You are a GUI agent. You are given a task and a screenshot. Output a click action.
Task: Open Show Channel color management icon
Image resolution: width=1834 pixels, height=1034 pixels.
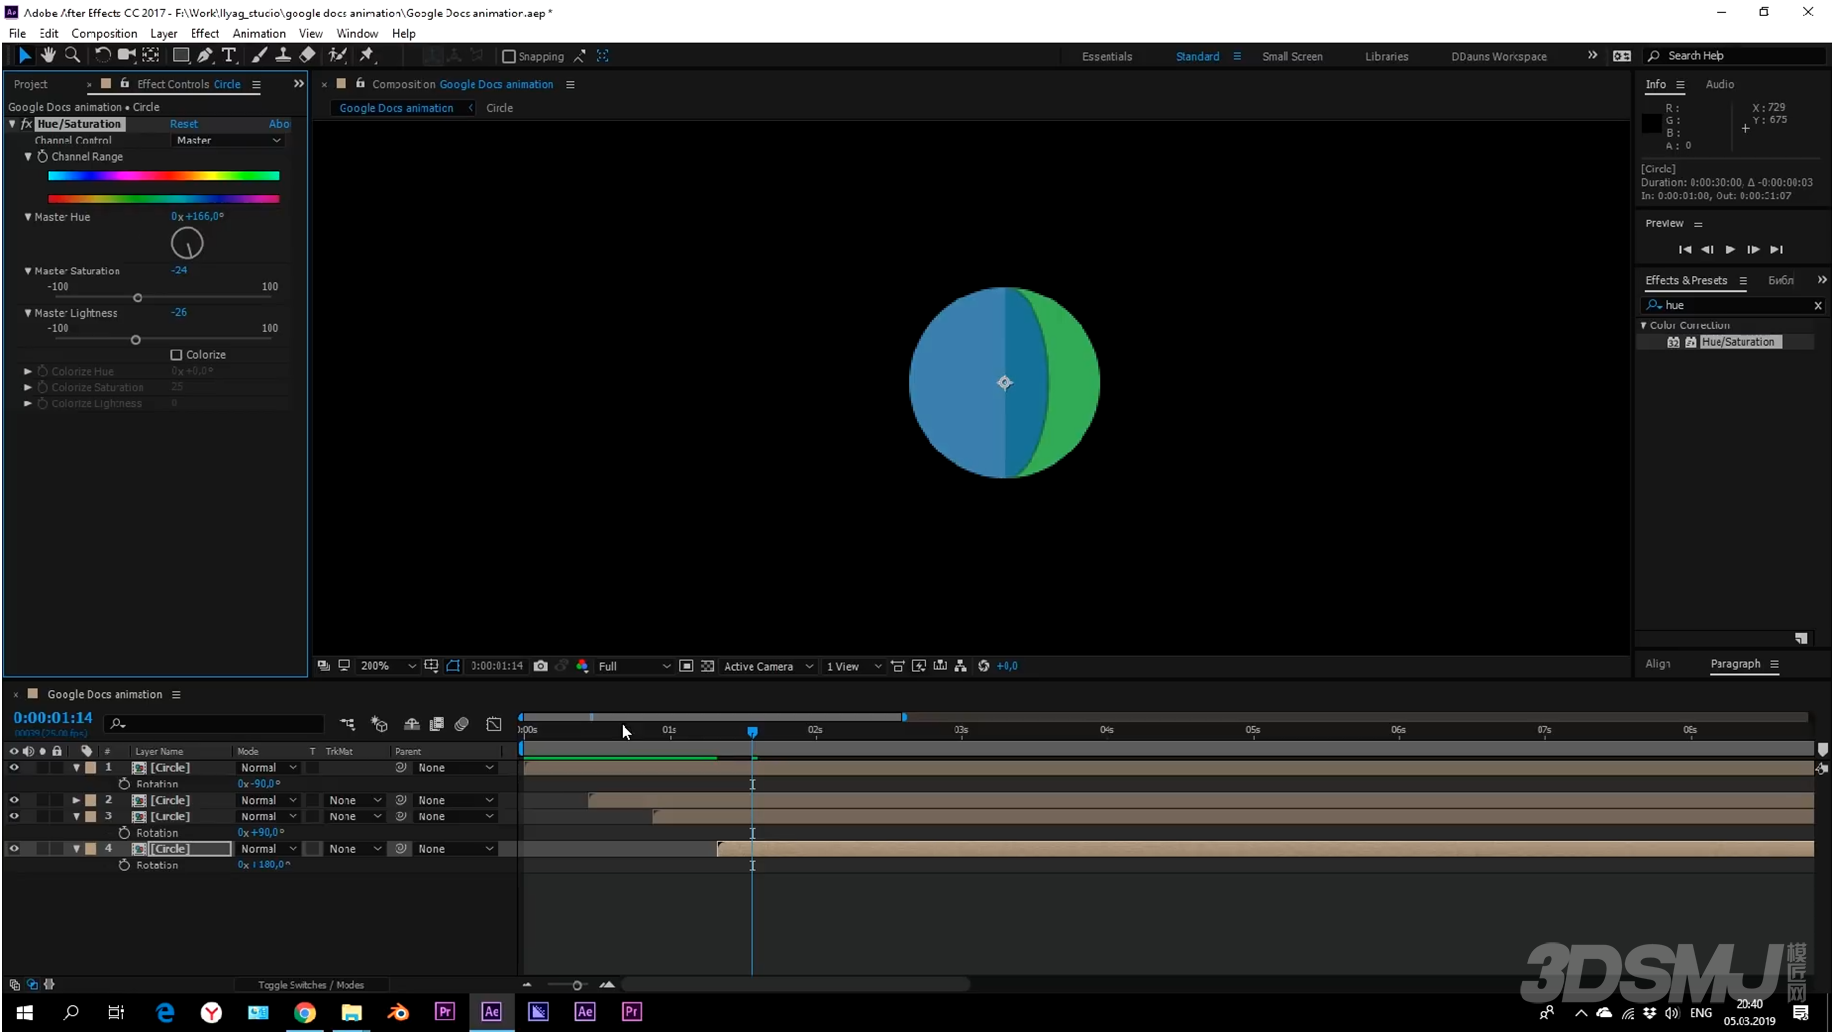583,667
